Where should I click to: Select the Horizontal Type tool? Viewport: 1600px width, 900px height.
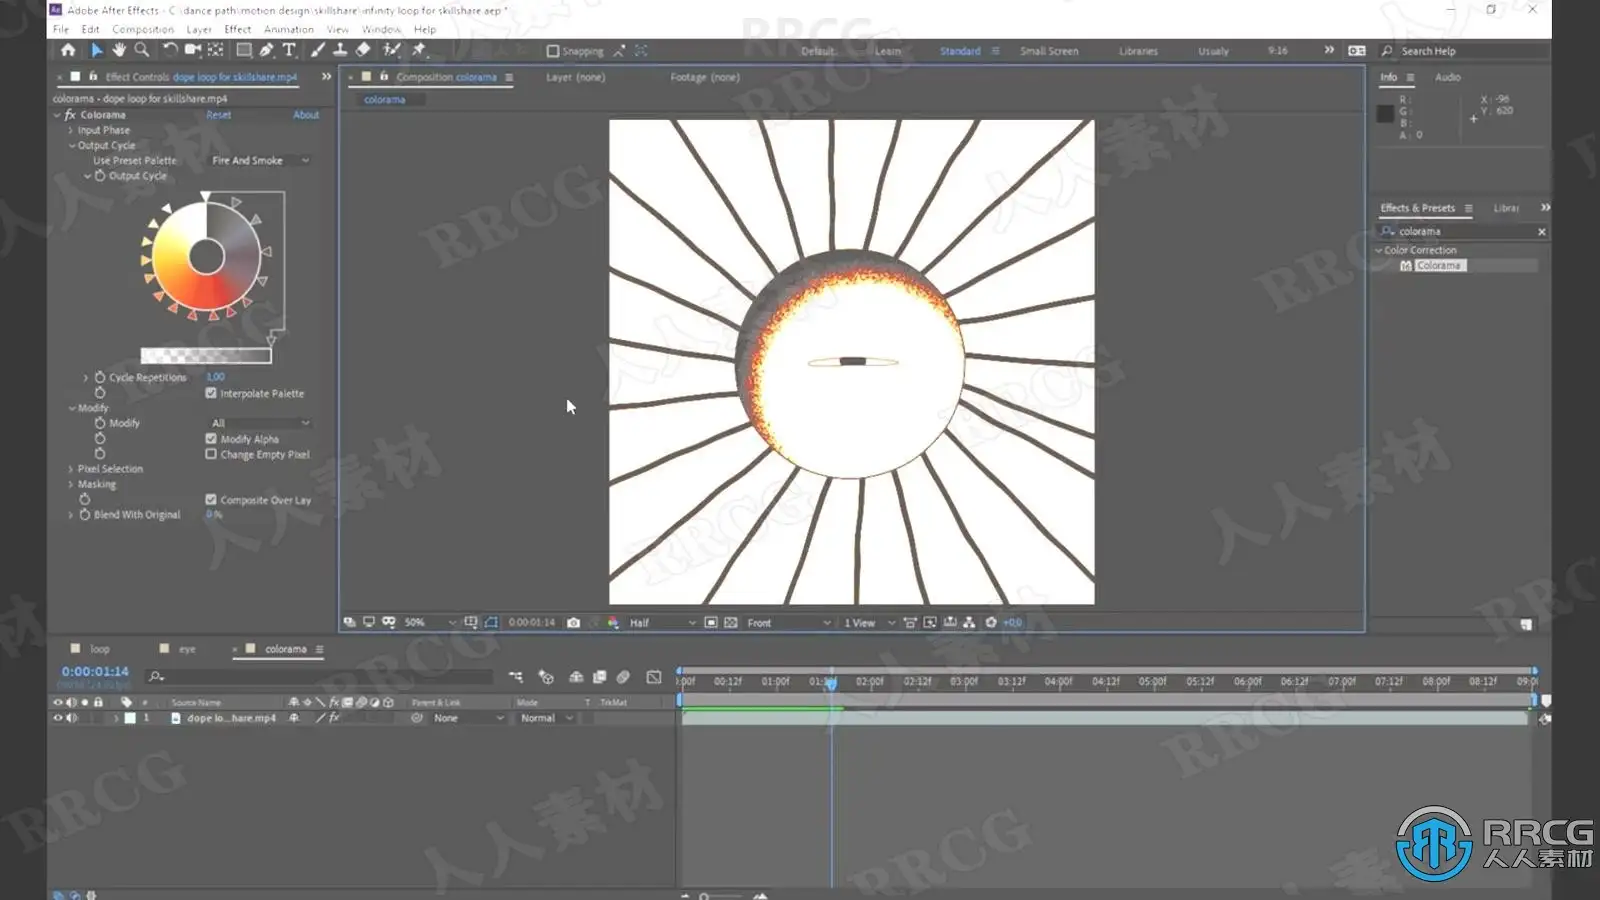pos(289,50)
